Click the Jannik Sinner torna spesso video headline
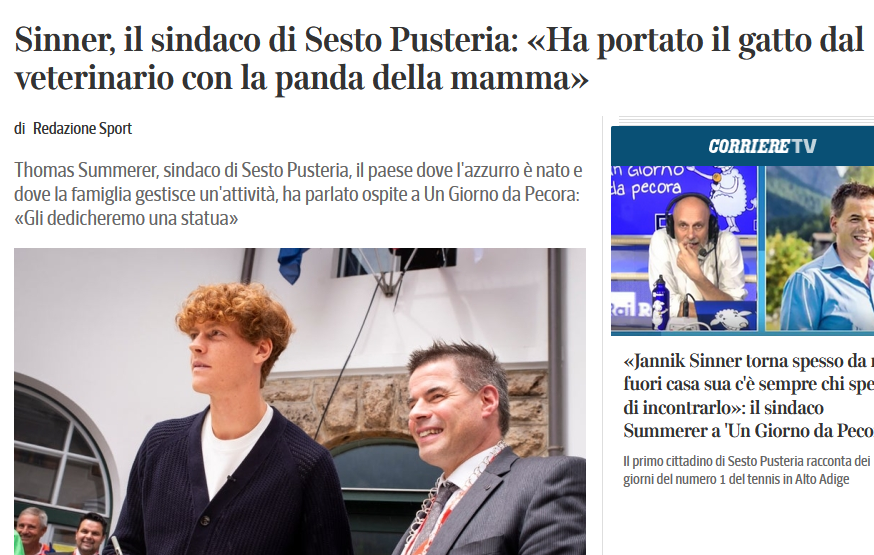Screen dimensions: 874x555 click(749, 396)
